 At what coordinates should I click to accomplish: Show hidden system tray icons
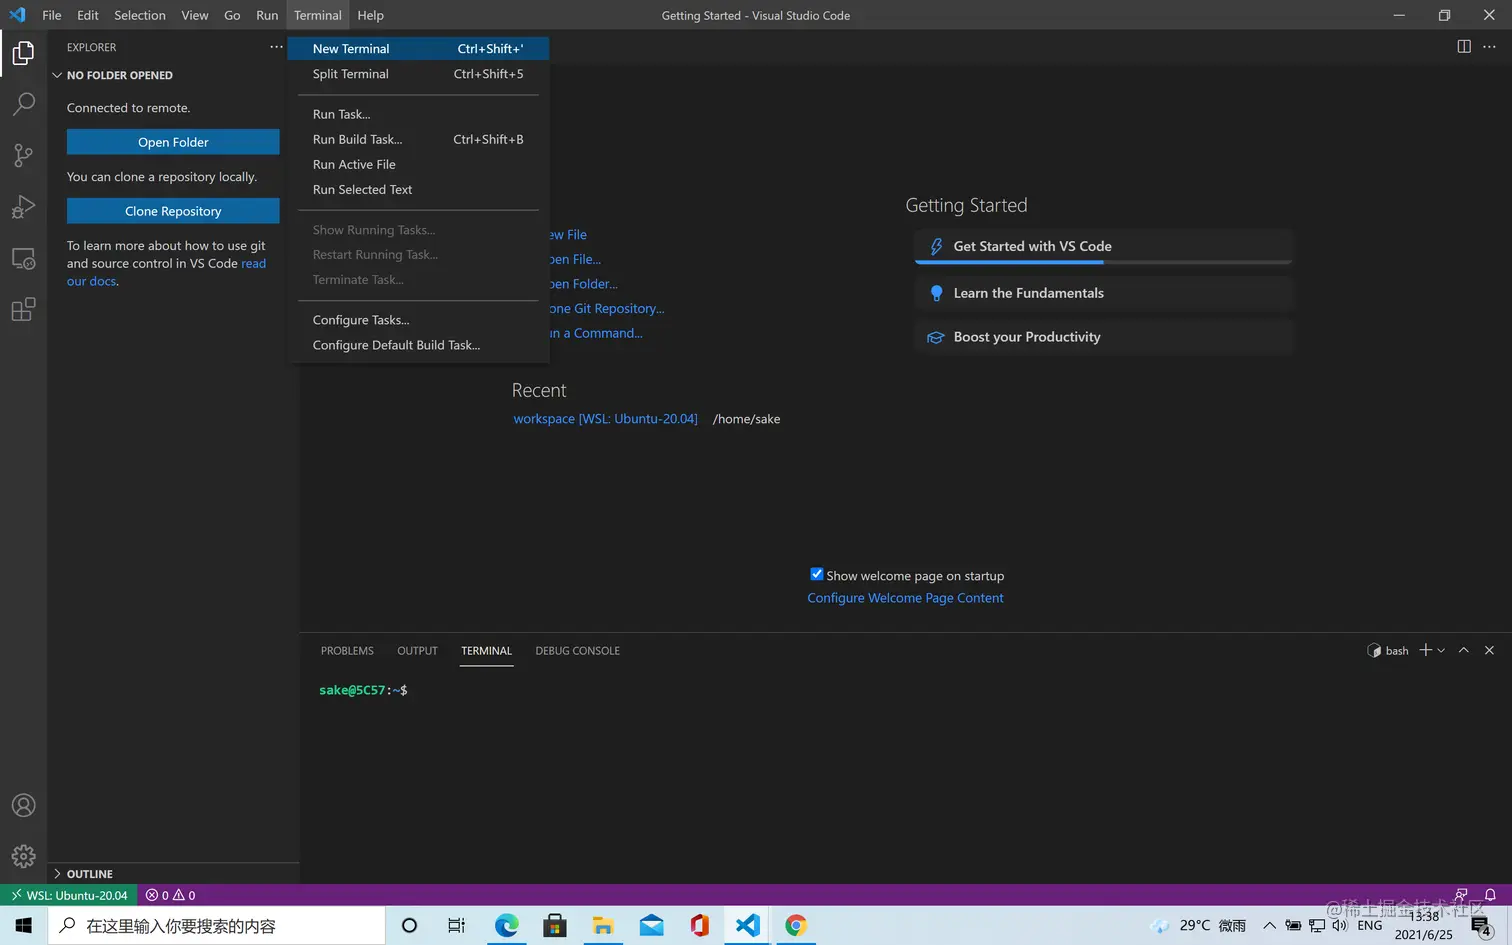pos(1269,926)
